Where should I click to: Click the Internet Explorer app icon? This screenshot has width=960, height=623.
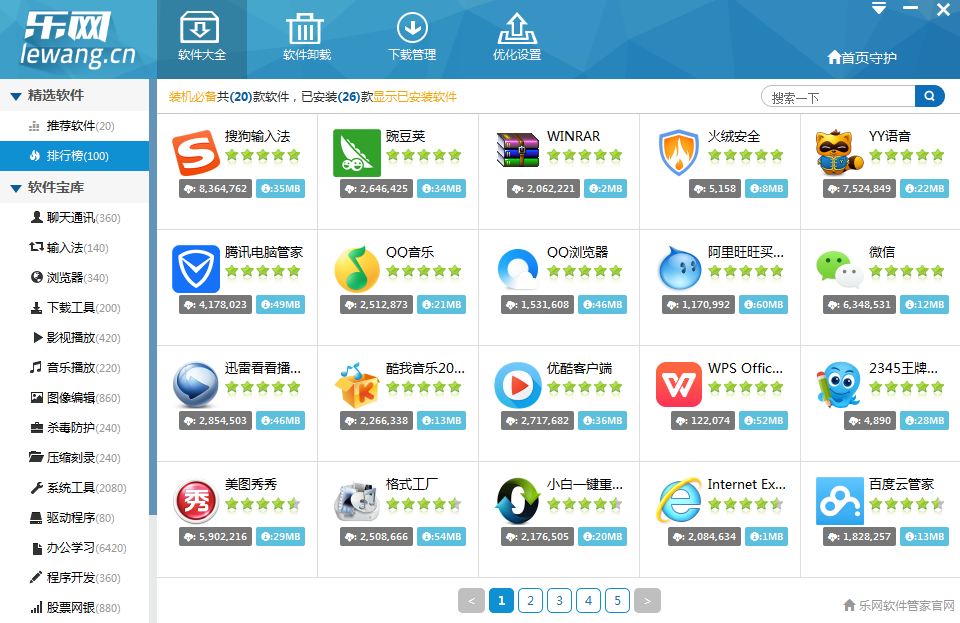678,501
